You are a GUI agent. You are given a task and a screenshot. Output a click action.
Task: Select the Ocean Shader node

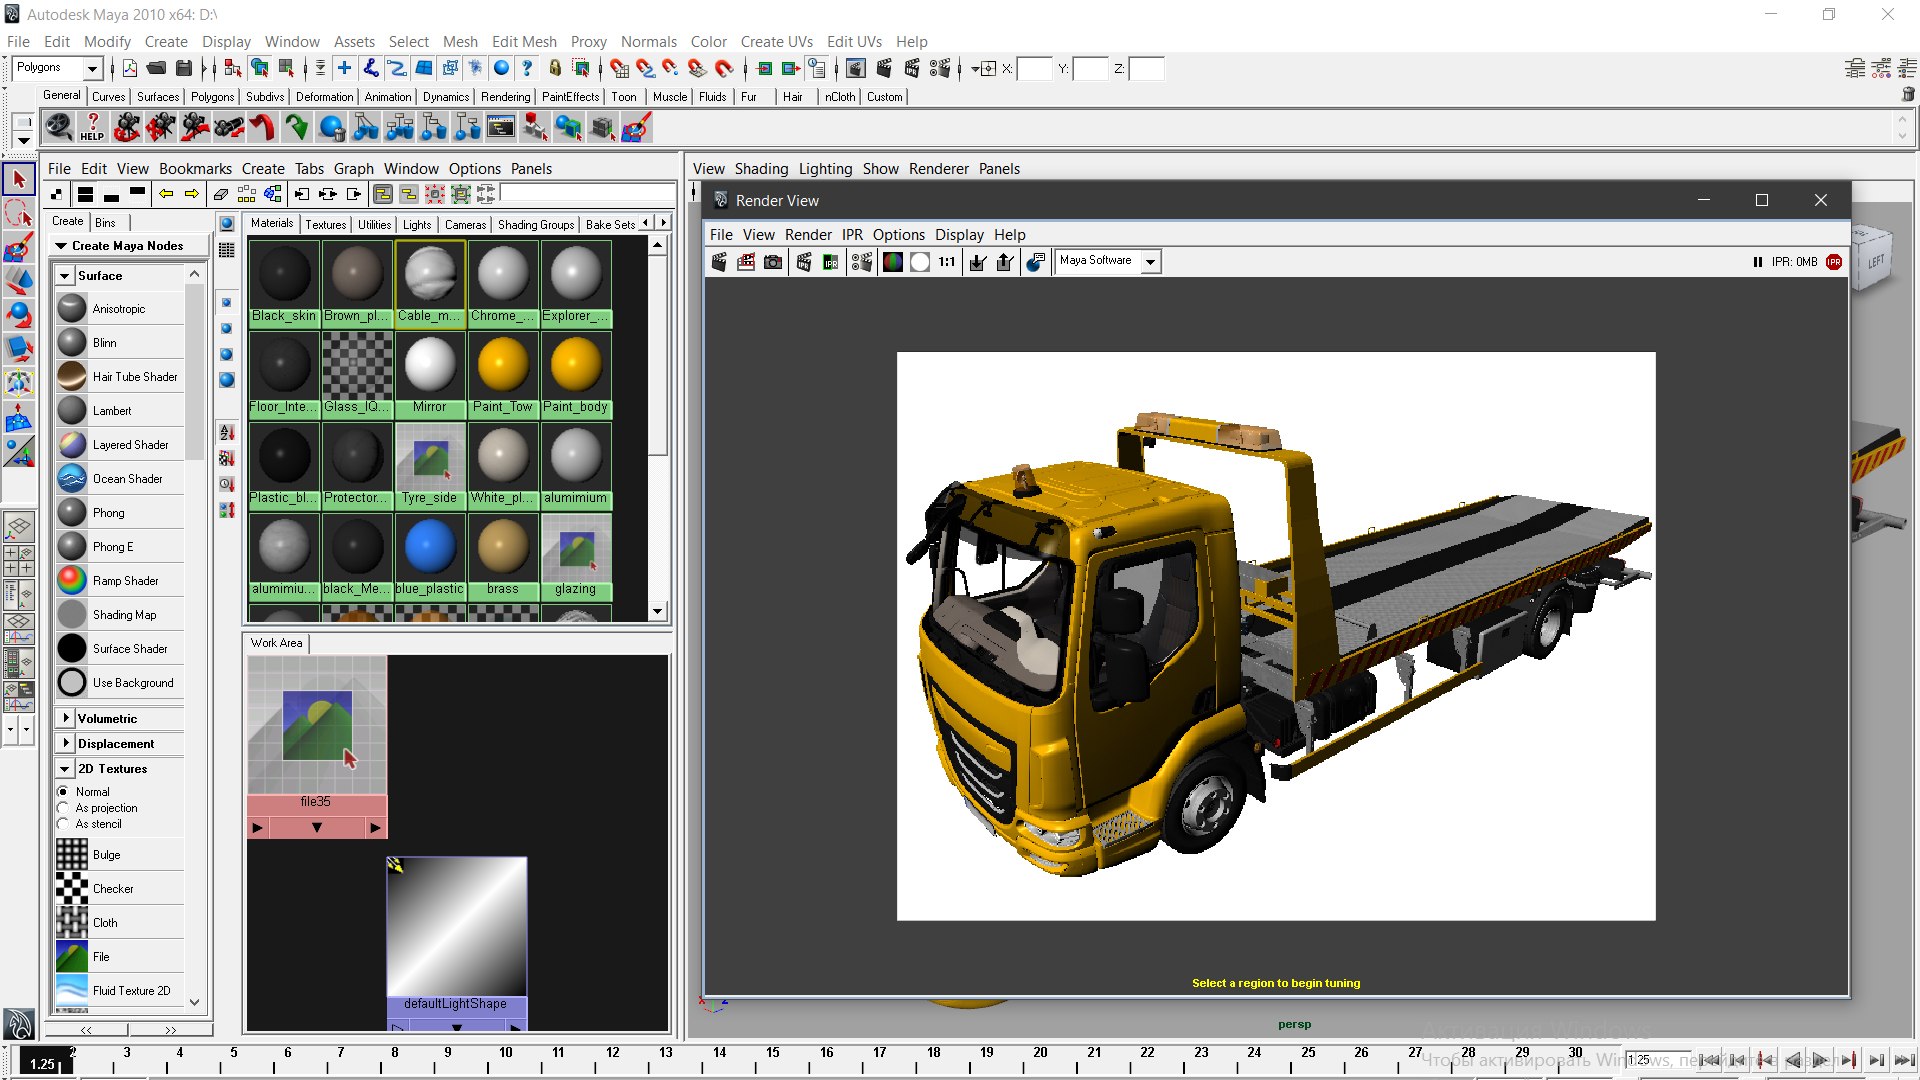tap(120, 479)
